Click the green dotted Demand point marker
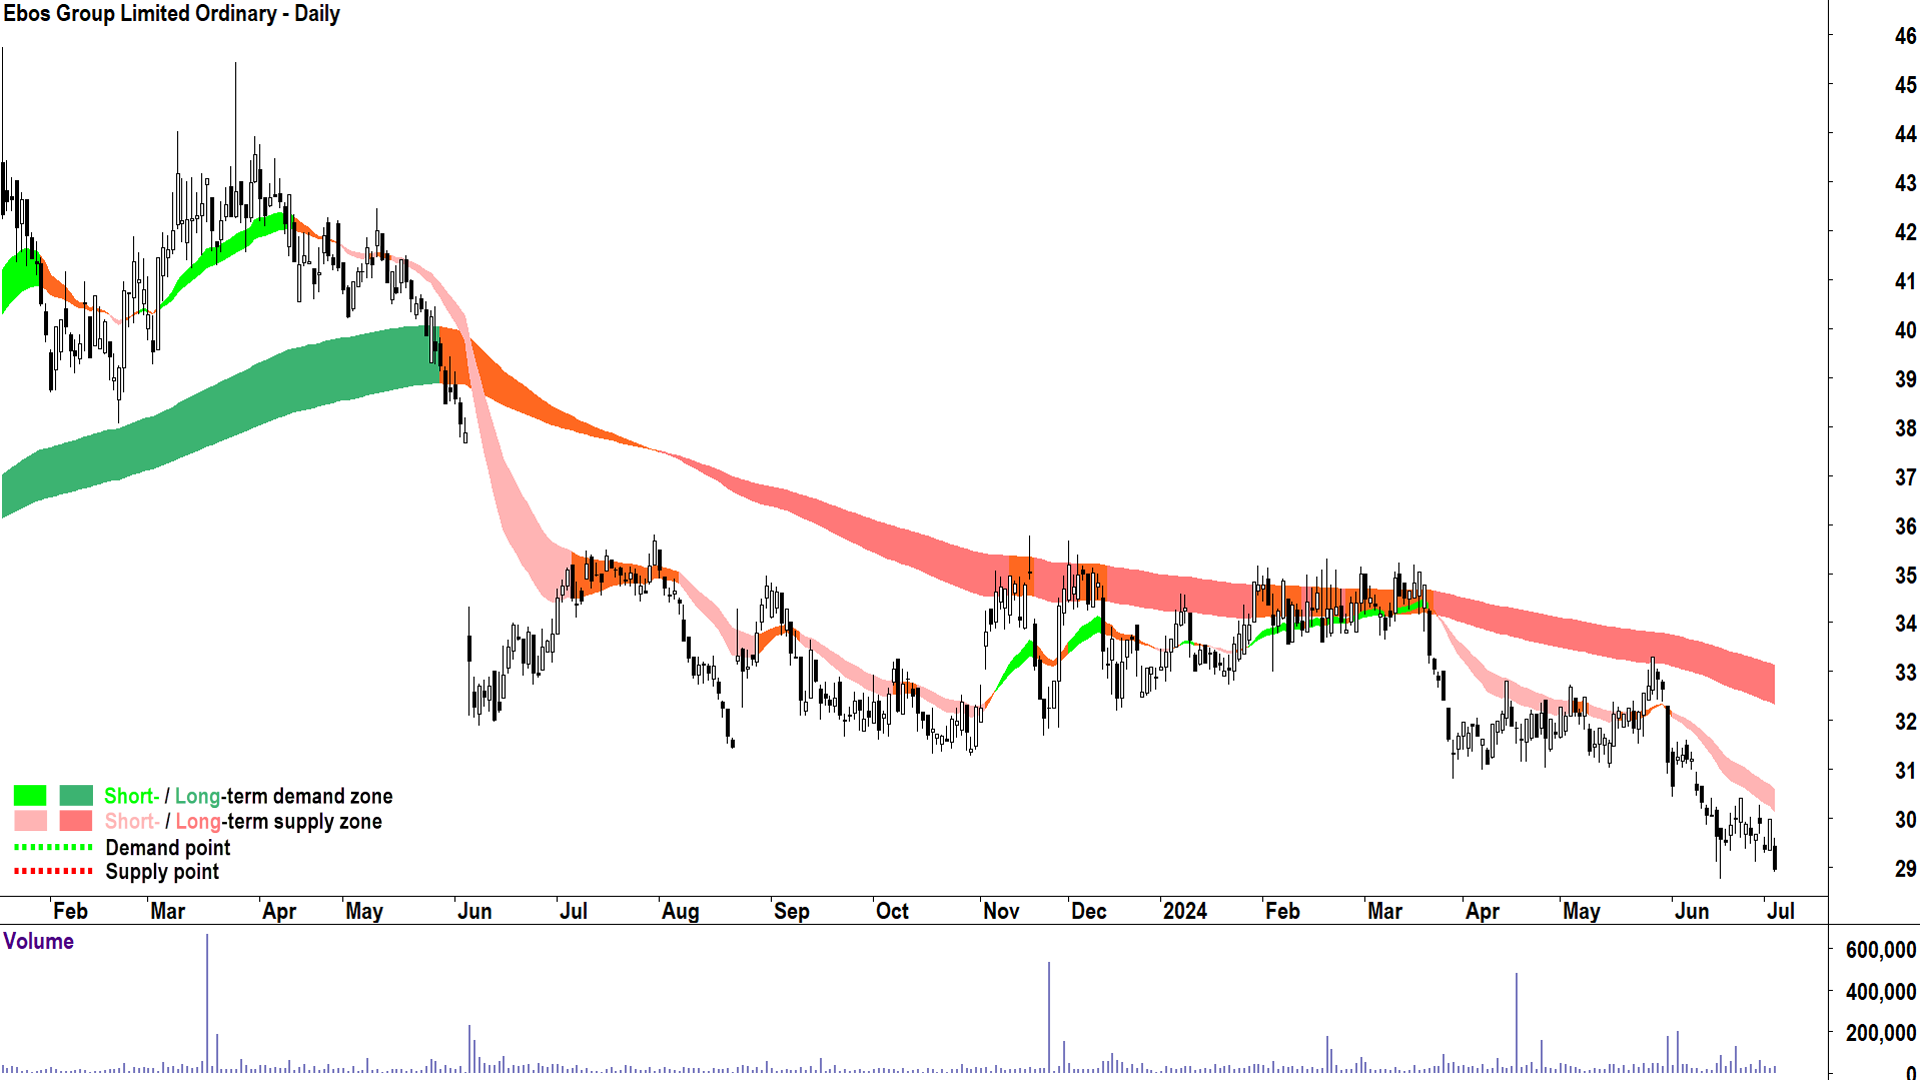1920x1080 pixels. coord(53,847)
